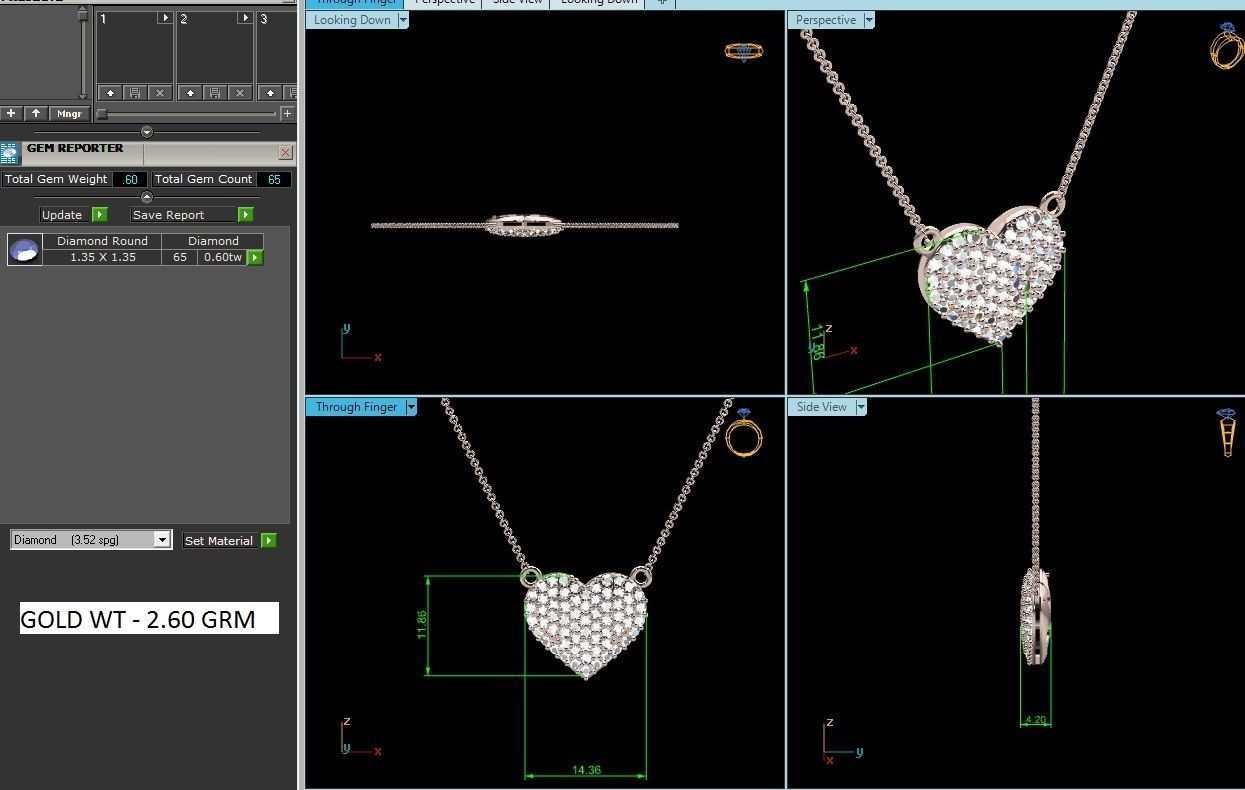
Task: Open the Mngr manager button
Action: pyautogui.click(x=69, y=114)
